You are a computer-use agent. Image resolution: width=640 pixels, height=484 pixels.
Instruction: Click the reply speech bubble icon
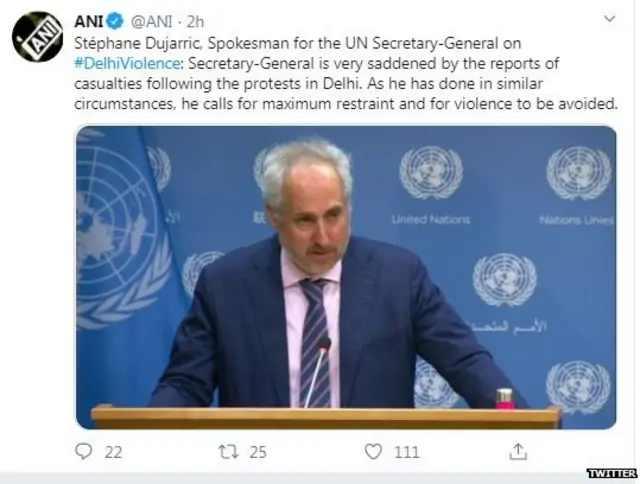pyautogui.click(x=84, y=451)
